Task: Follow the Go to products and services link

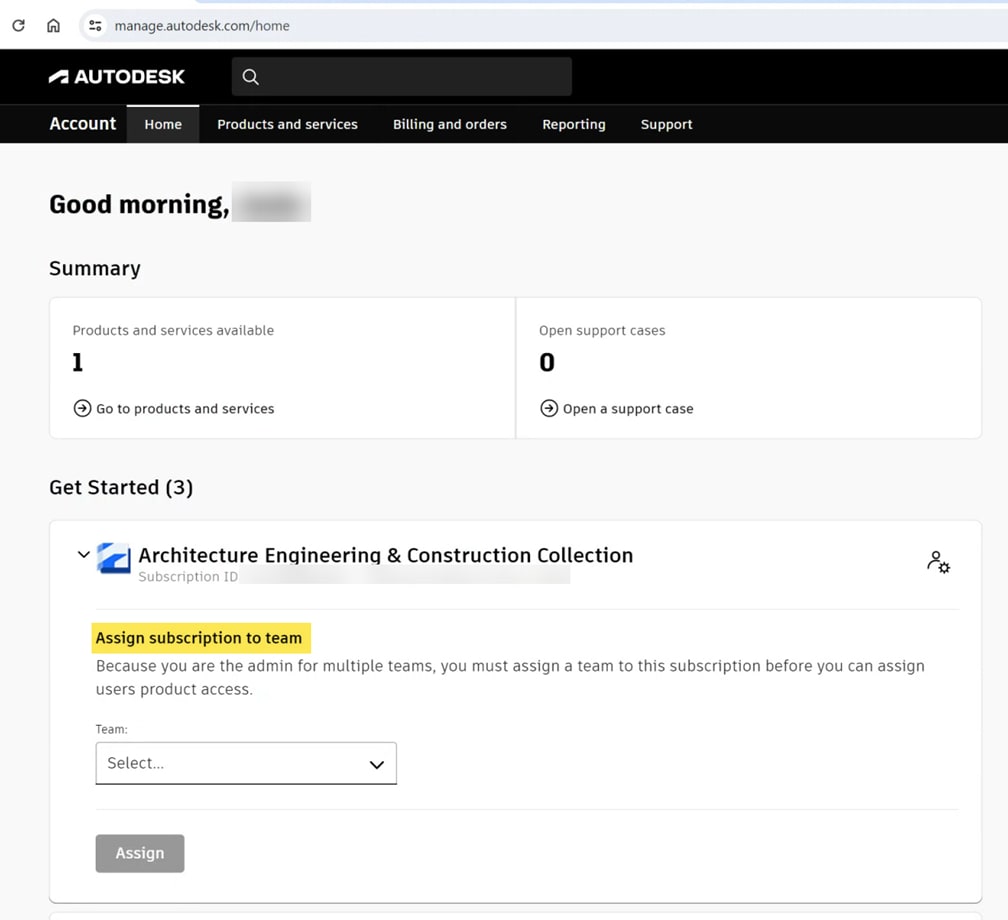Action: coord(185,408)
